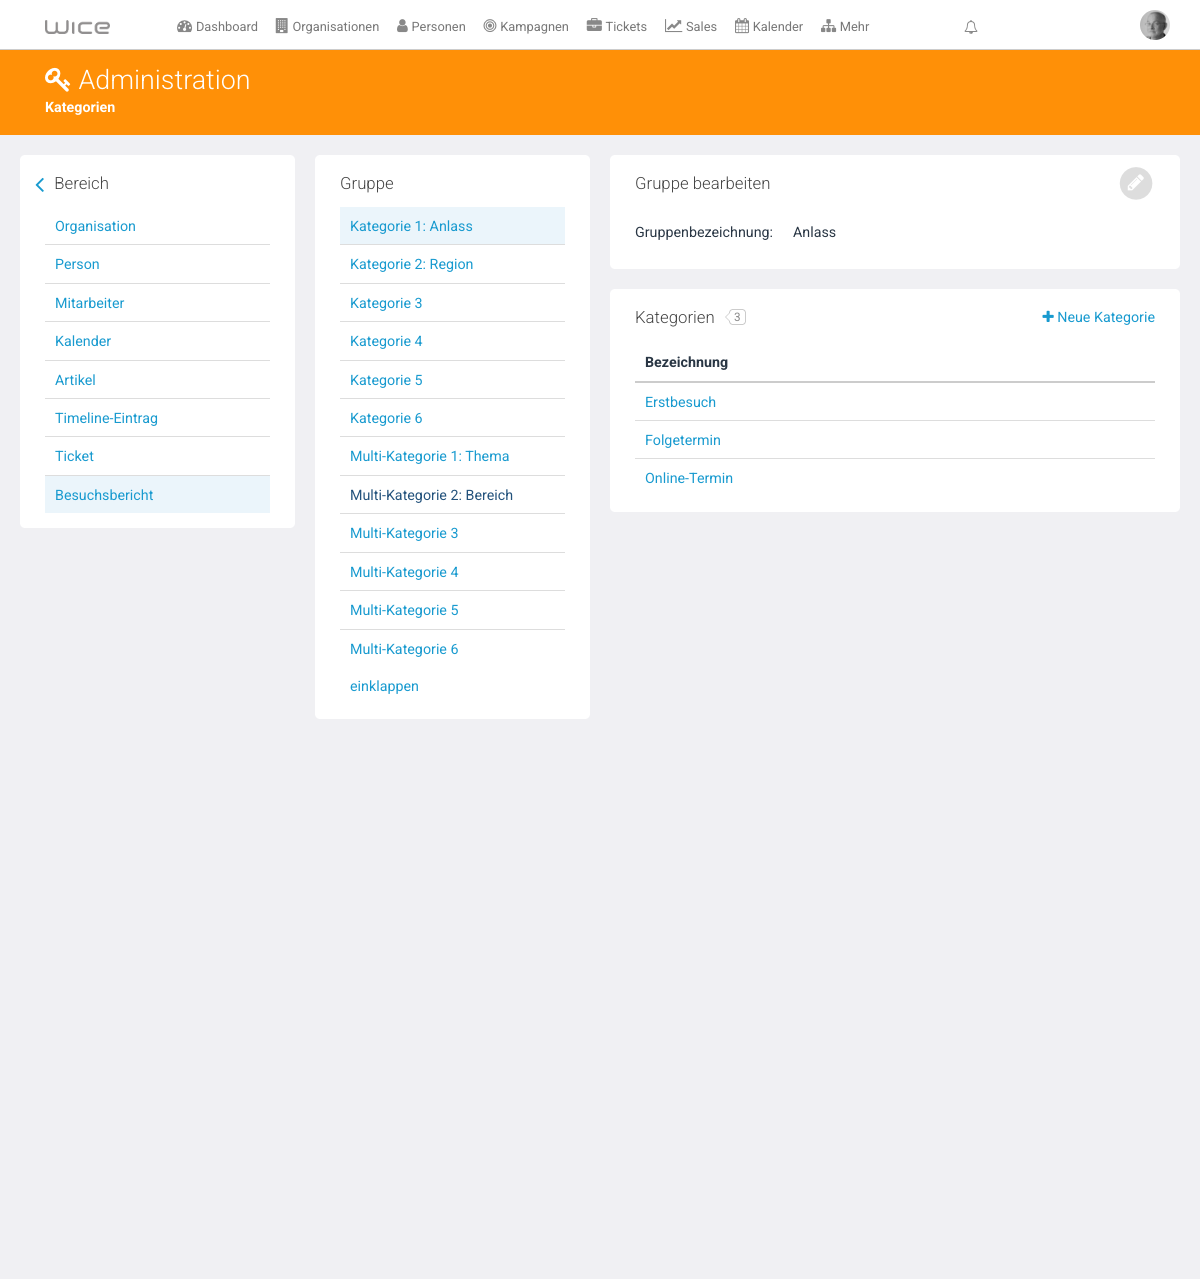The height and width of the screenshot is (1279, 1200).
Task: Open the Organisationen menu item
Action: (327, 27)
